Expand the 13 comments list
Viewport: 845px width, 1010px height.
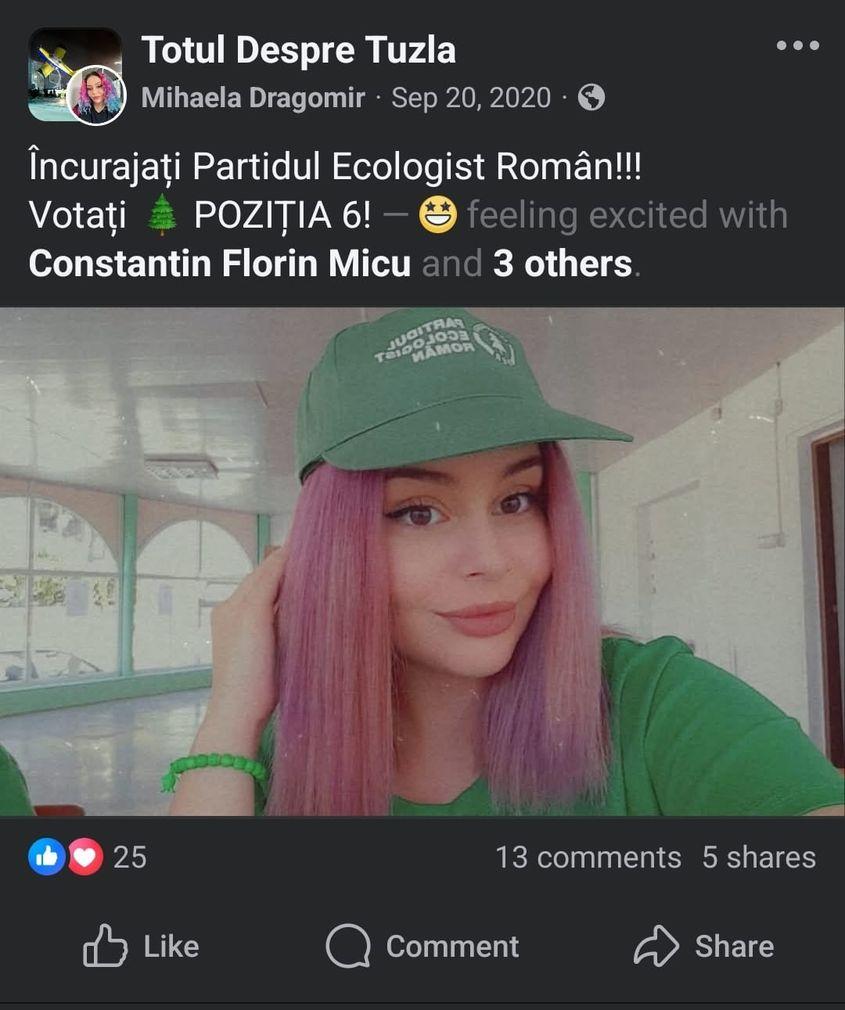(588, 857)
